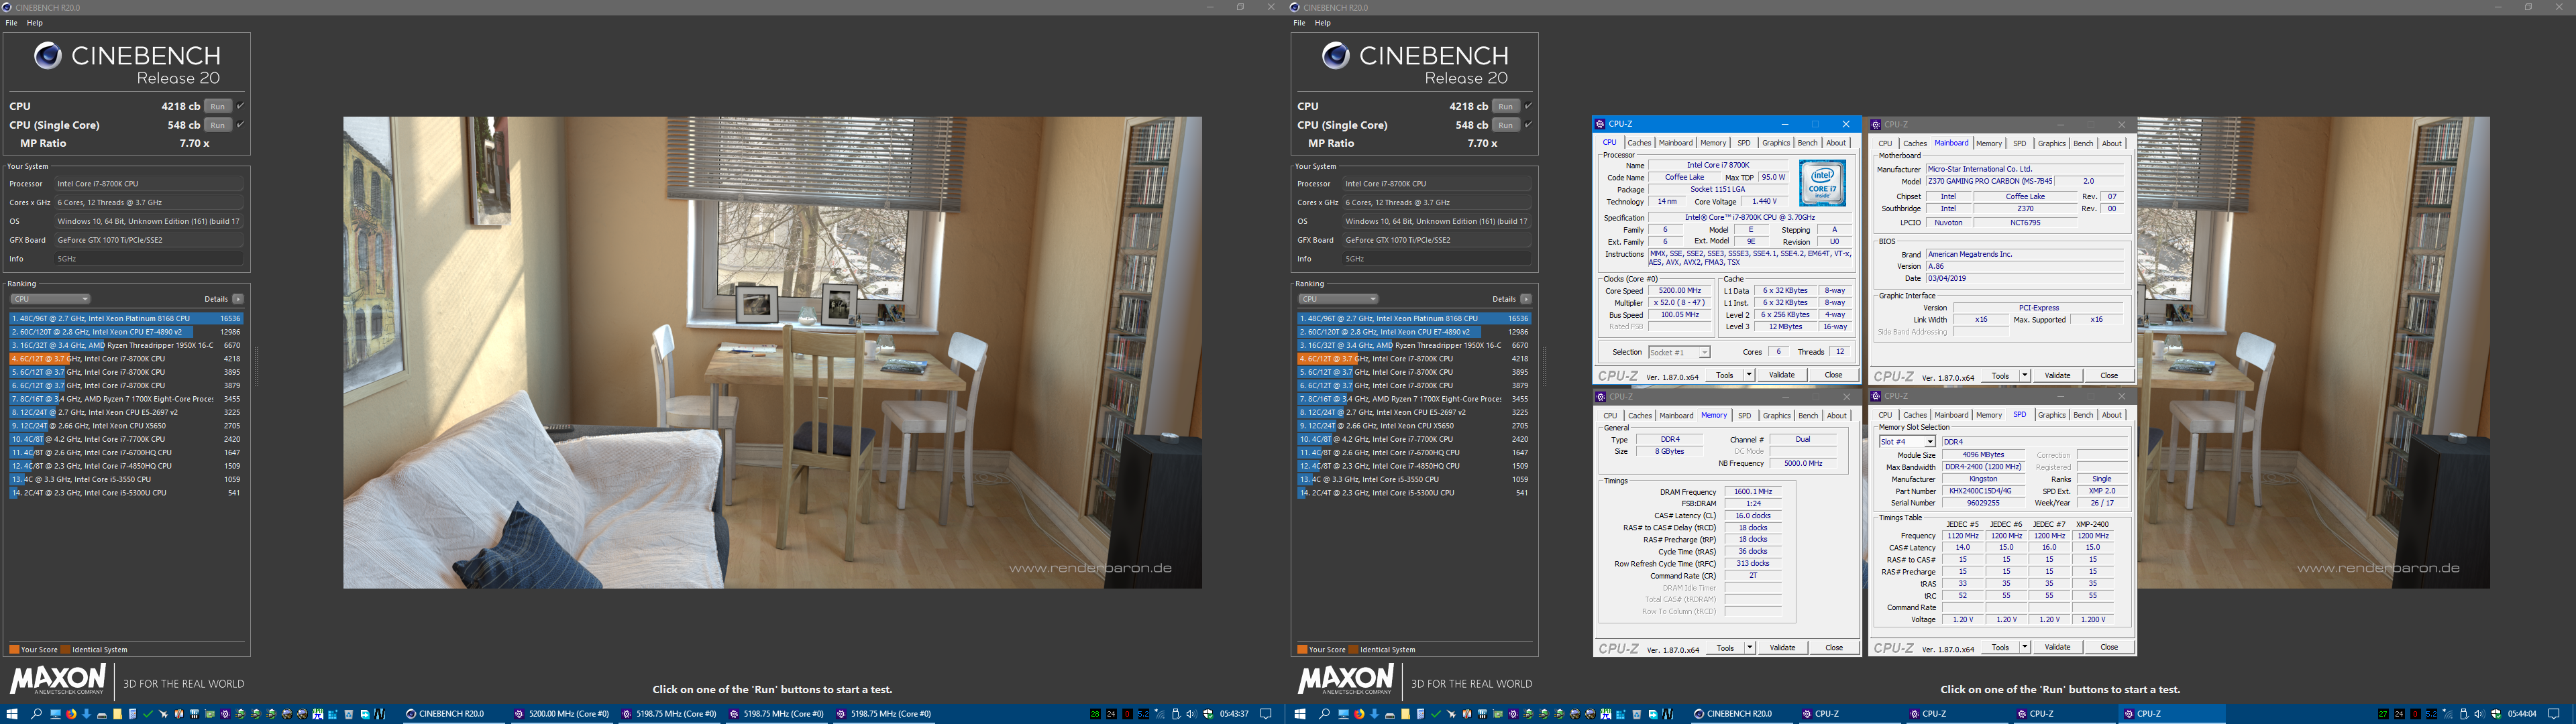Expand the Tools arrow in the CPU-Z CPU window
Viewport: 2576px width, 724px height.
click(x=1748, y=375)
